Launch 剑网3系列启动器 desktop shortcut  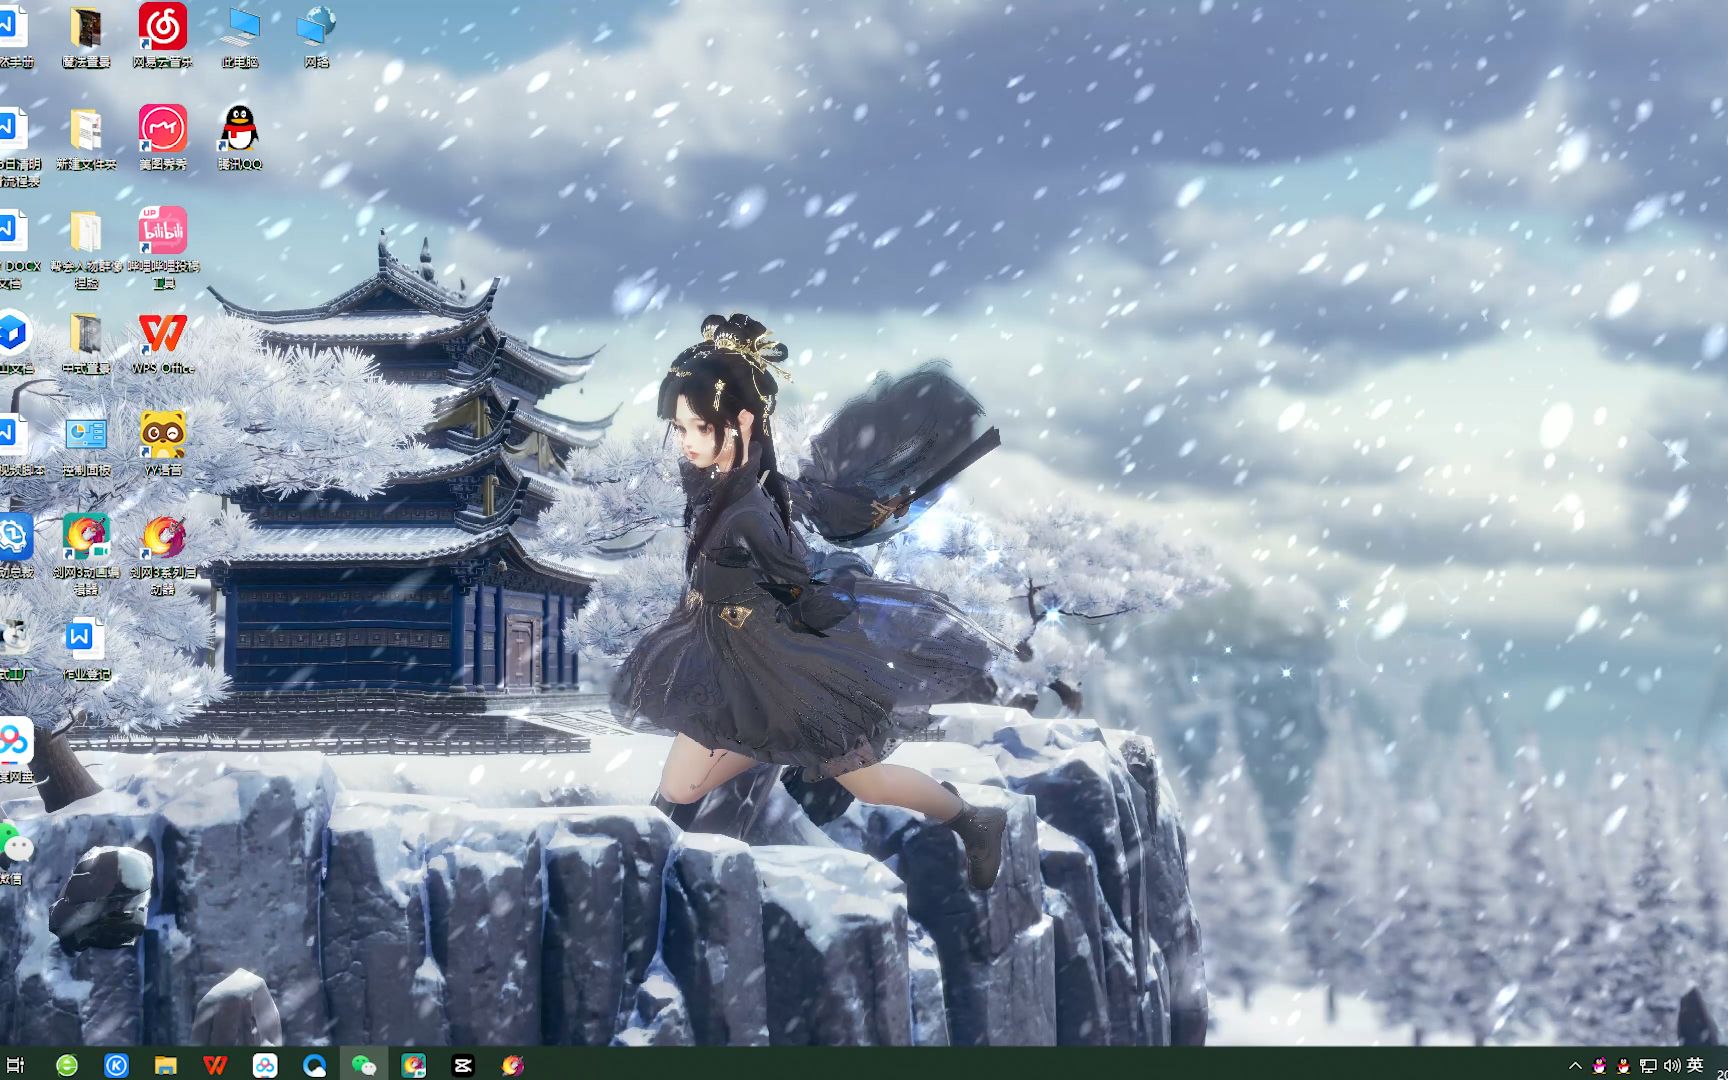pyautogui.click(x=163, y=554)
